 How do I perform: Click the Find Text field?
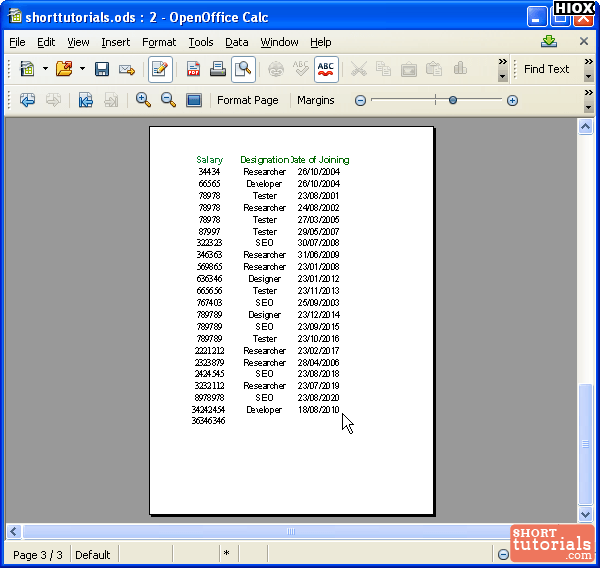pyautogui.click(x=546, y=69)
